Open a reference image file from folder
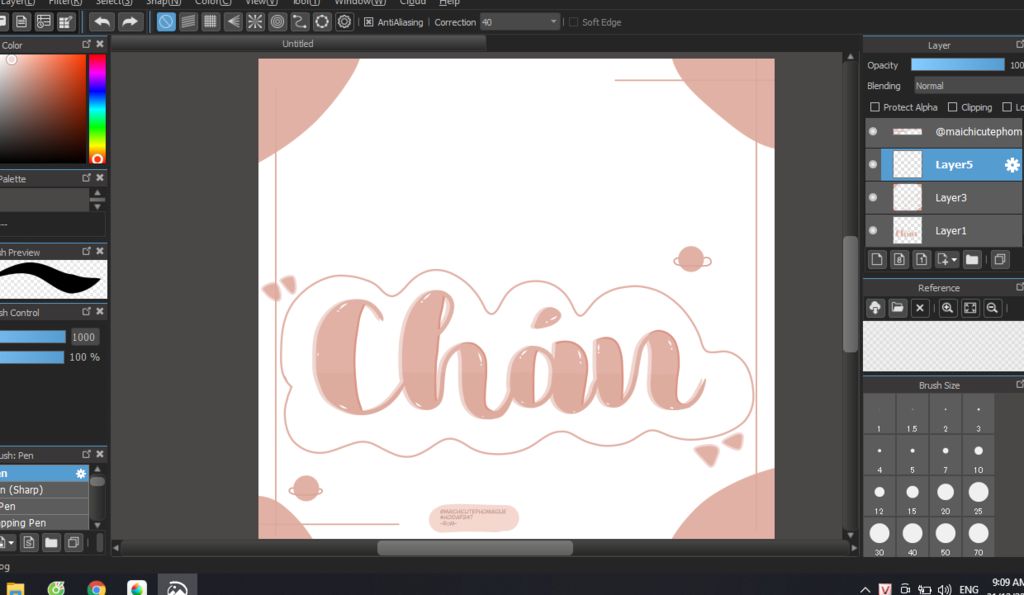Screen dimensions: 1024x595 pyautogui.click(x=897, y=308)
